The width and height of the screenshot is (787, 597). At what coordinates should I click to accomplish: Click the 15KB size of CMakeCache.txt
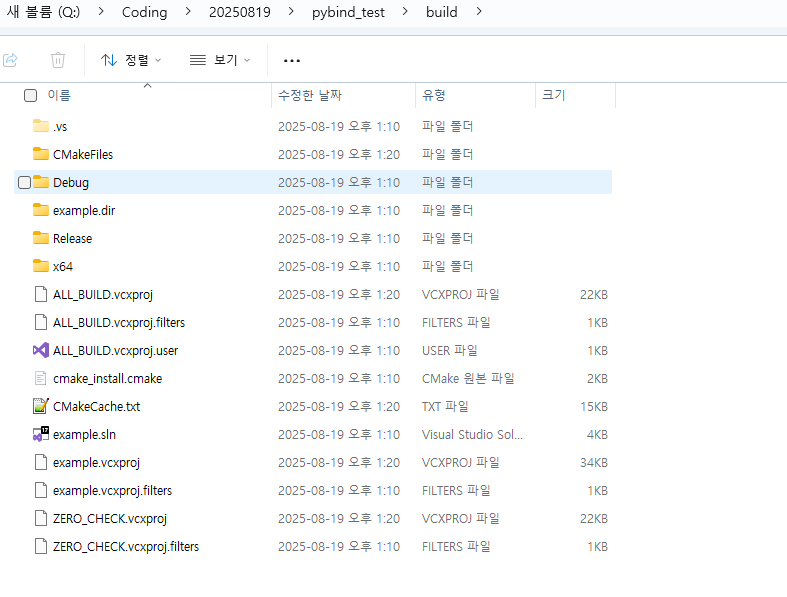(x=594, y=406)
